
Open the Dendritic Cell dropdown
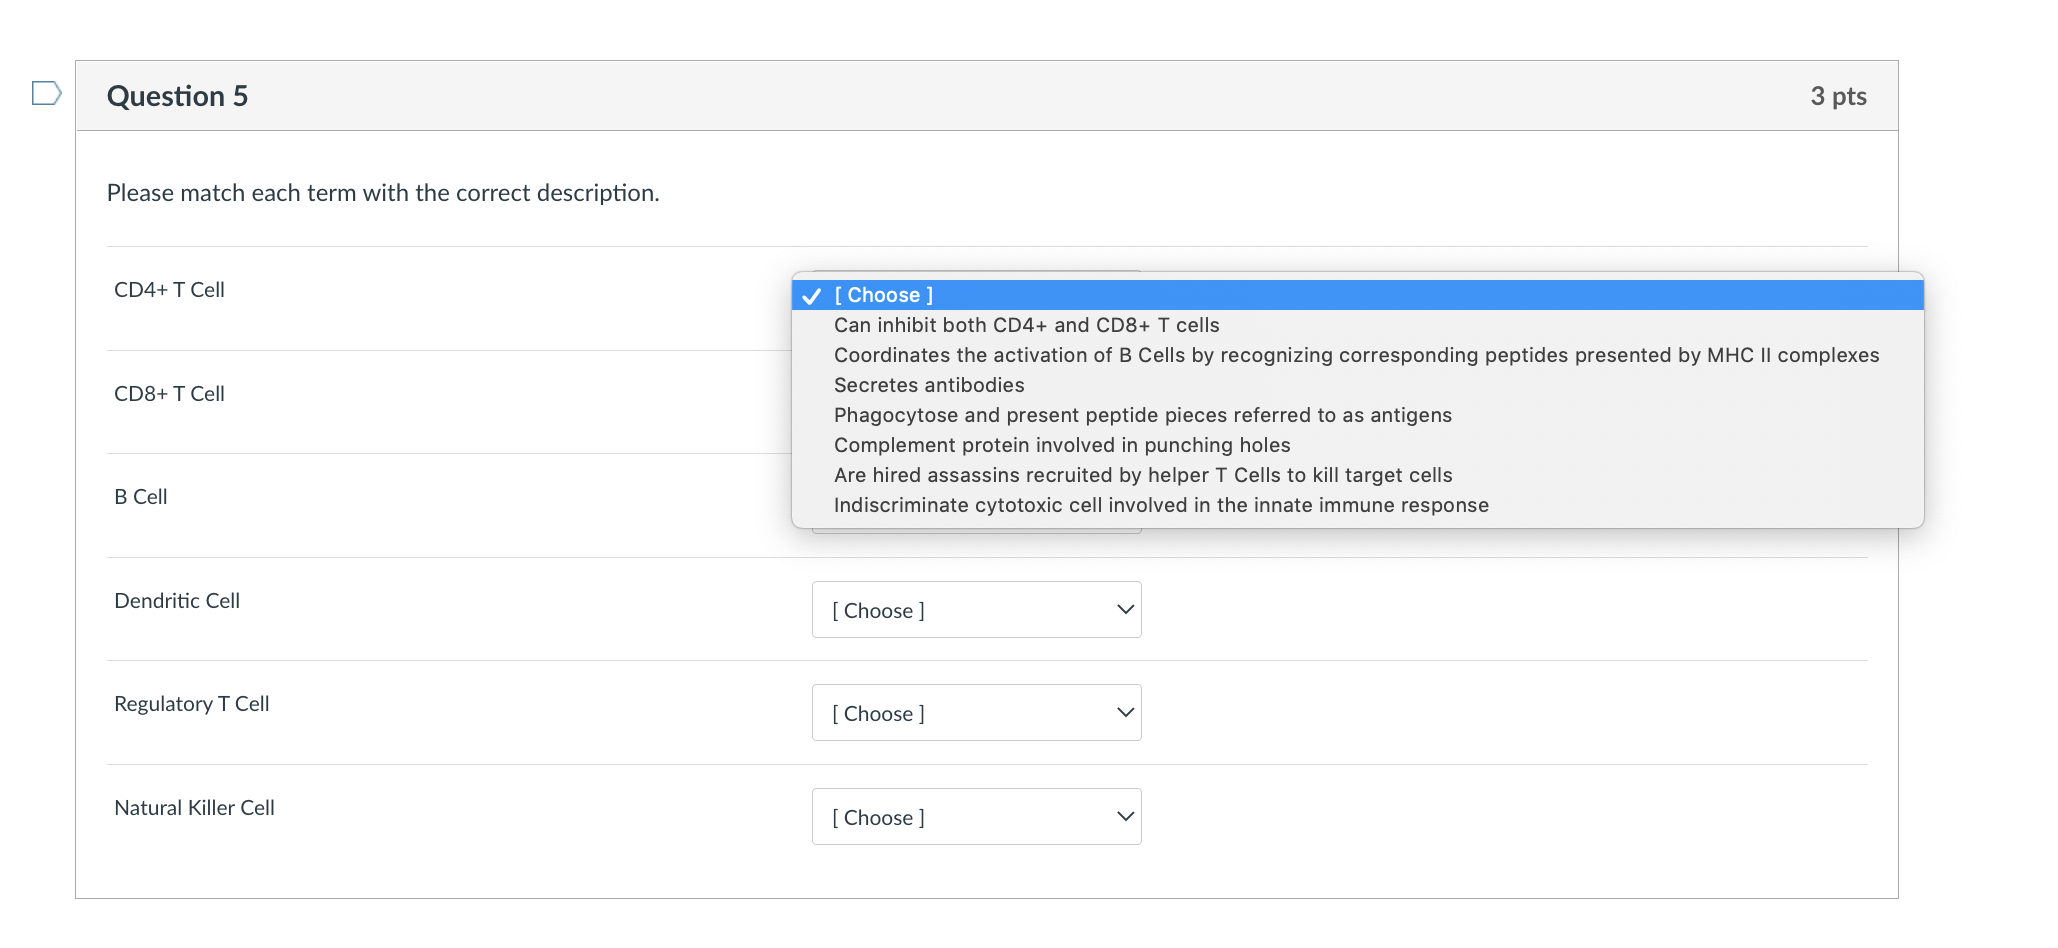[x=975, y=610]
